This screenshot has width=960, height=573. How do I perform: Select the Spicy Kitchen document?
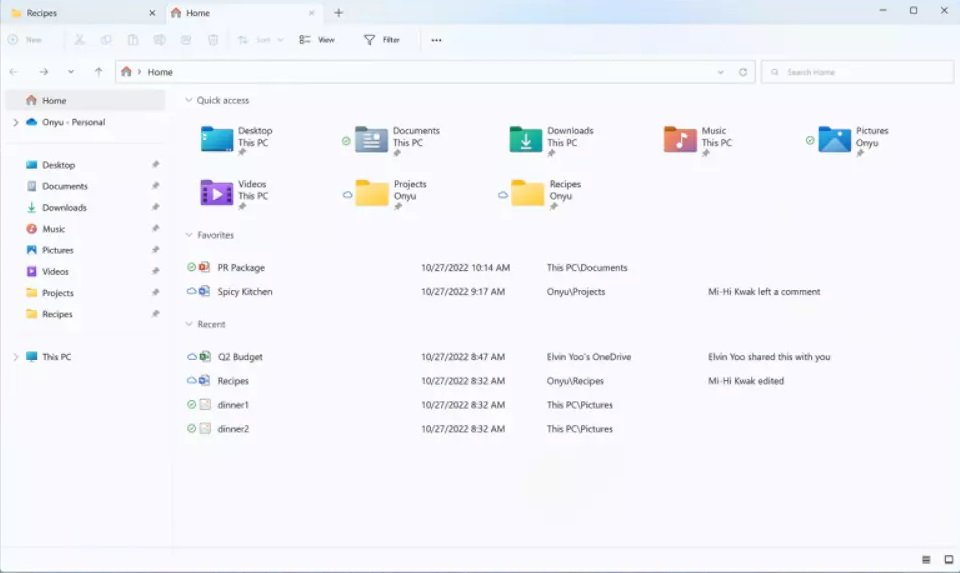244,291
